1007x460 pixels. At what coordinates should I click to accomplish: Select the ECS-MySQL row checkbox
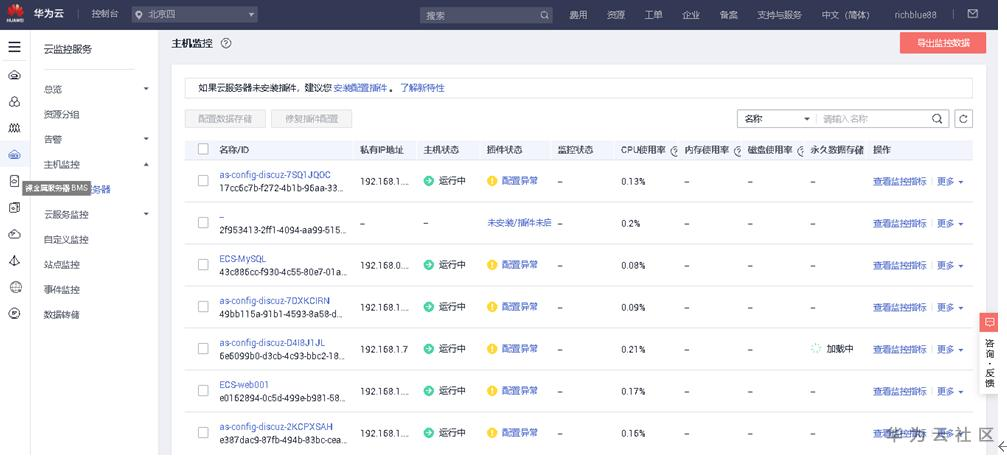point(203,265)
